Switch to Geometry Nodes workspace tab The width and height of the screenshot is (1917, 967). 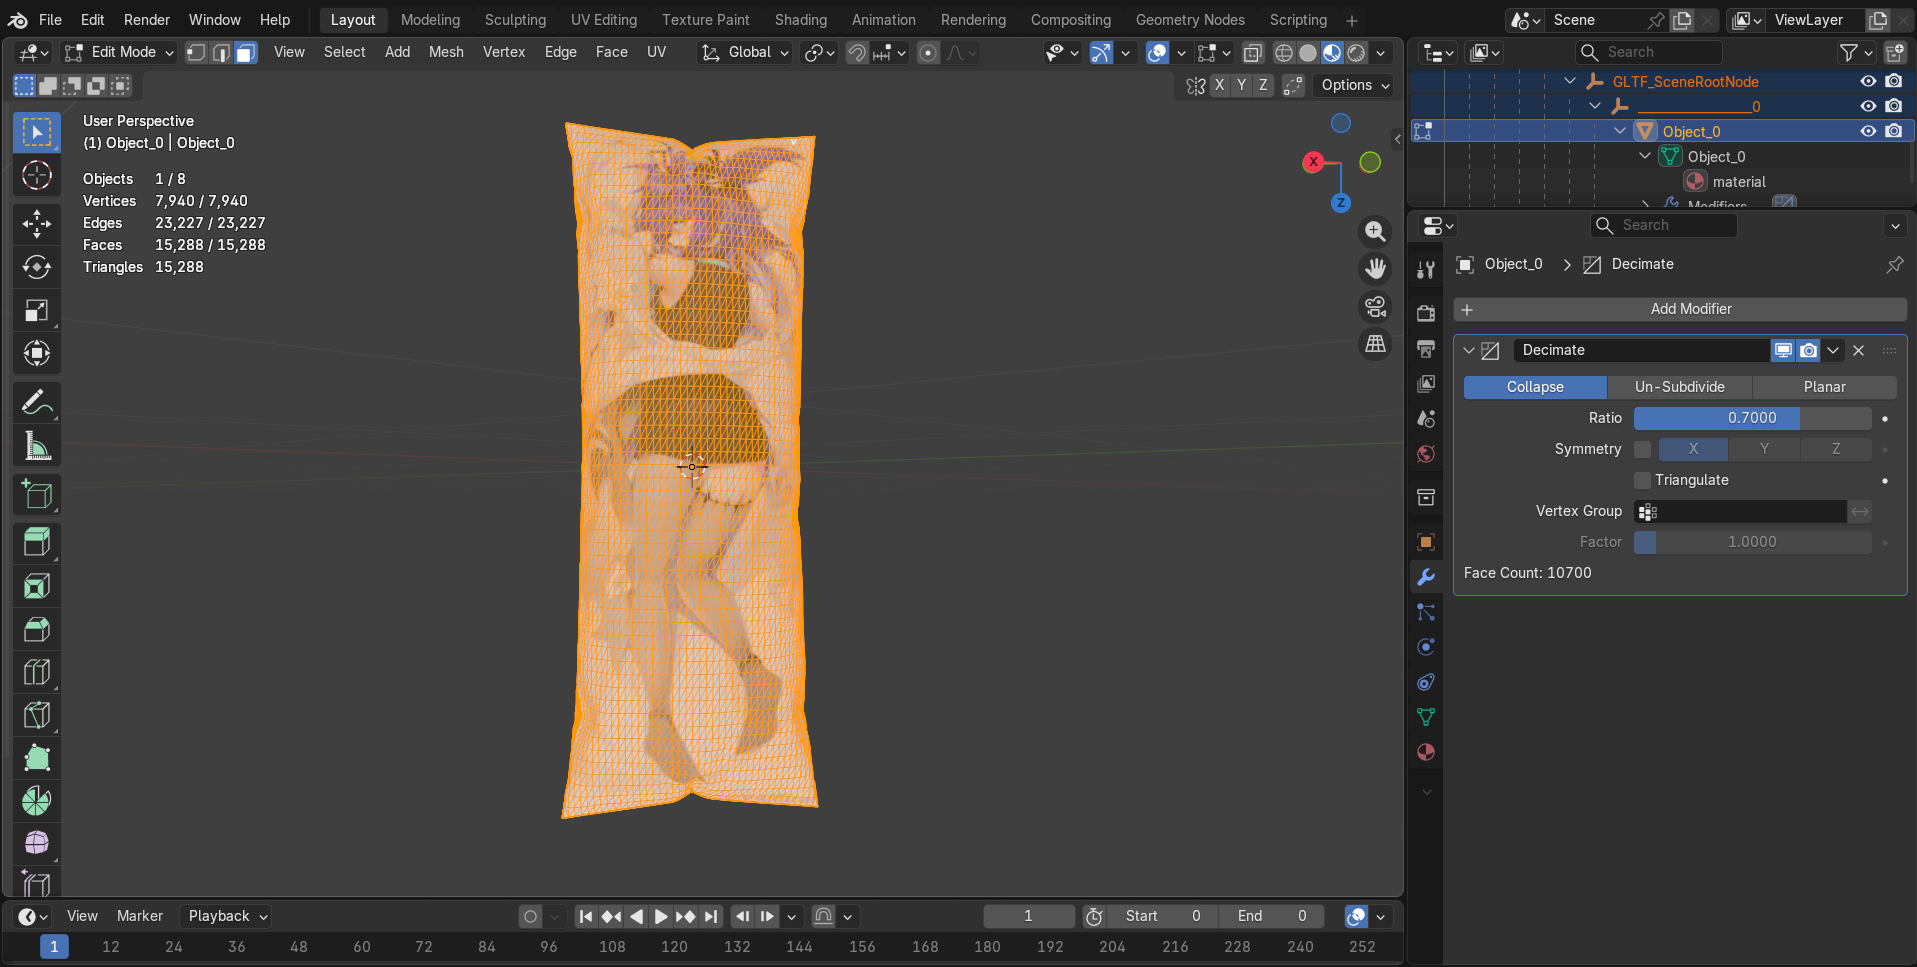(x=1190, y=20)
